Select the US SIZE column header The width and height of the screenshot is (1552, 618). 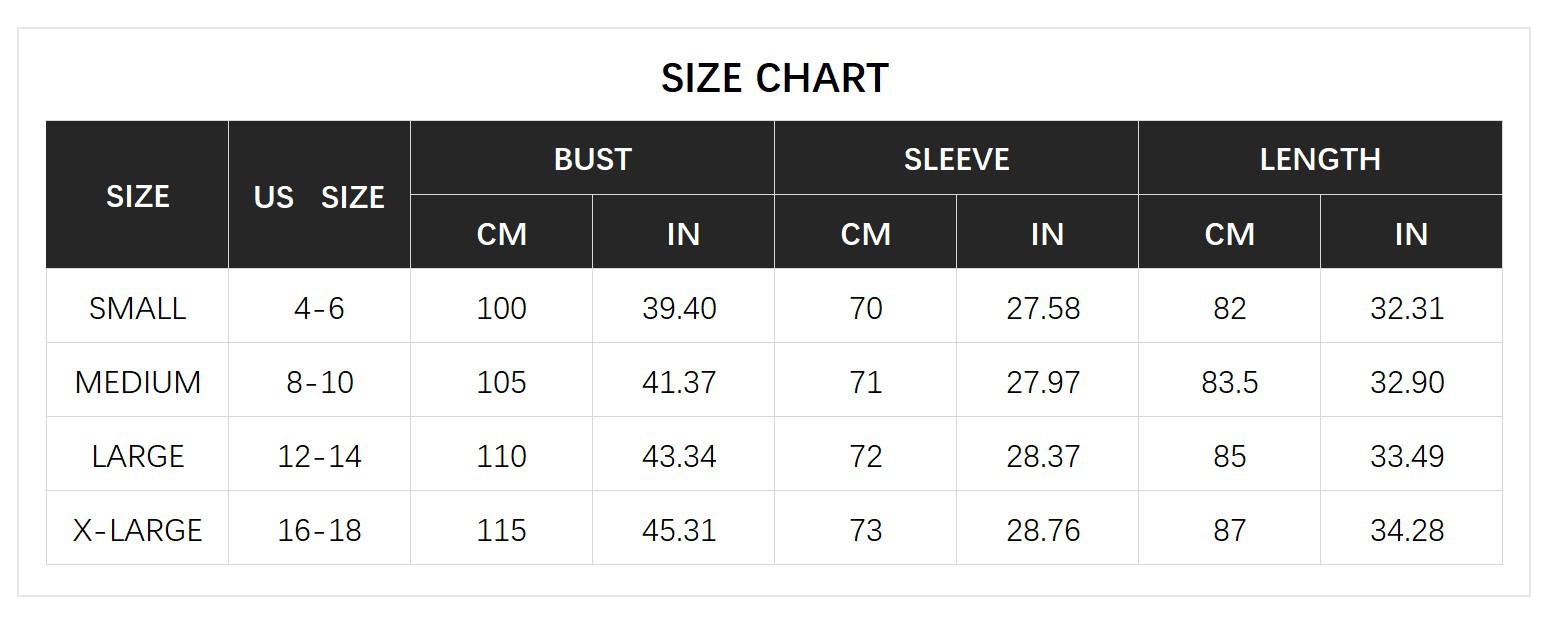click(x=319, y=197)
